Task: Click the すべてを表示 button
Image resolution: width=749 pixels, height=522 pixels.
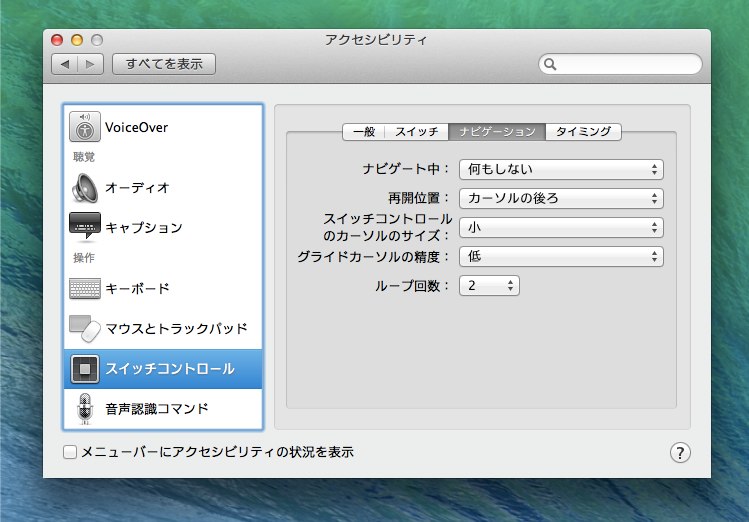Action: pos(164,64)
